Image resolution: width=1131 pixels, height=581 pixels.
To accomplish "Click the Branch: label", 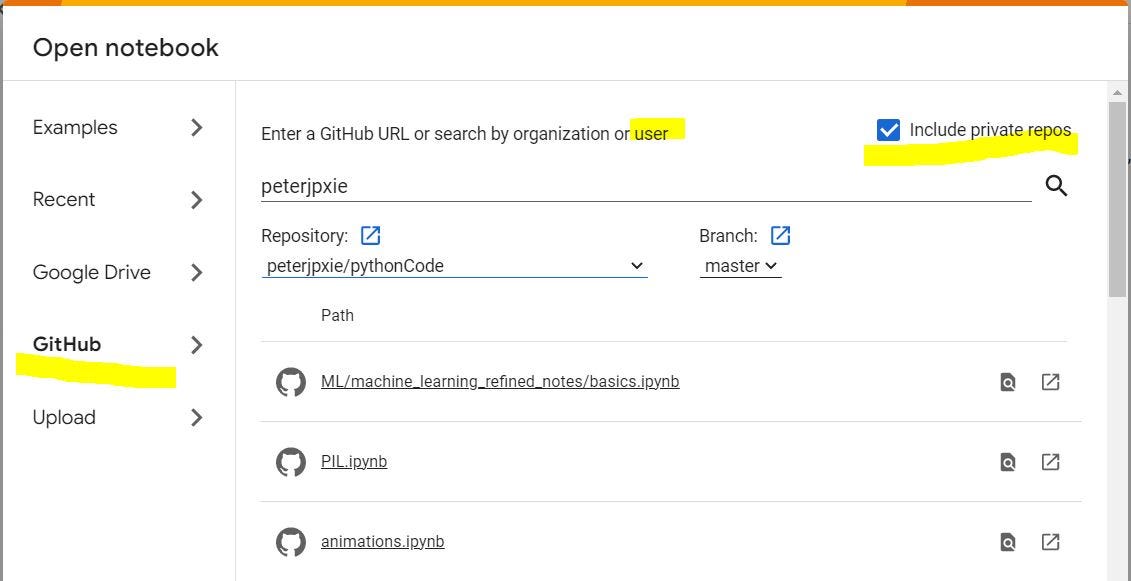I will pos(729,236).
